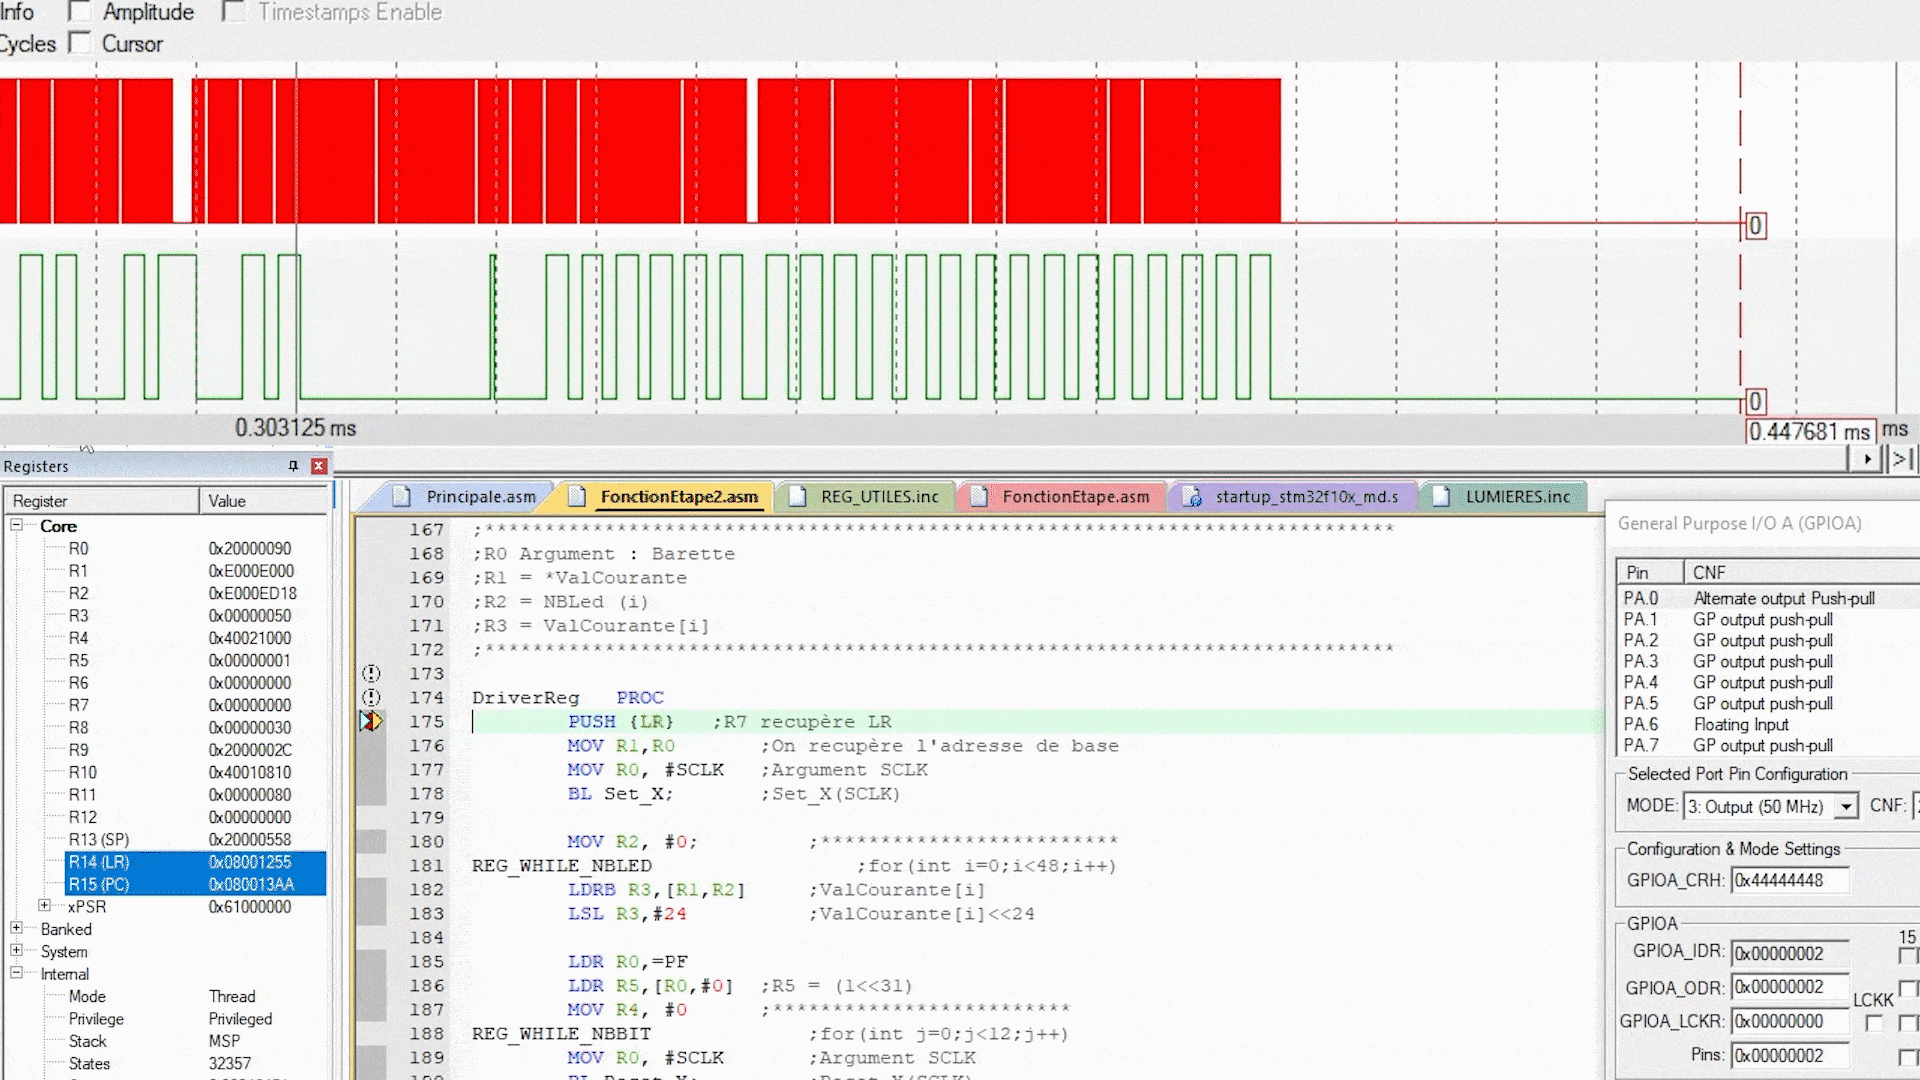Select the PA.7 pin row
The height and width of the screenshot is (1080, 1920).
[1768, 745]
